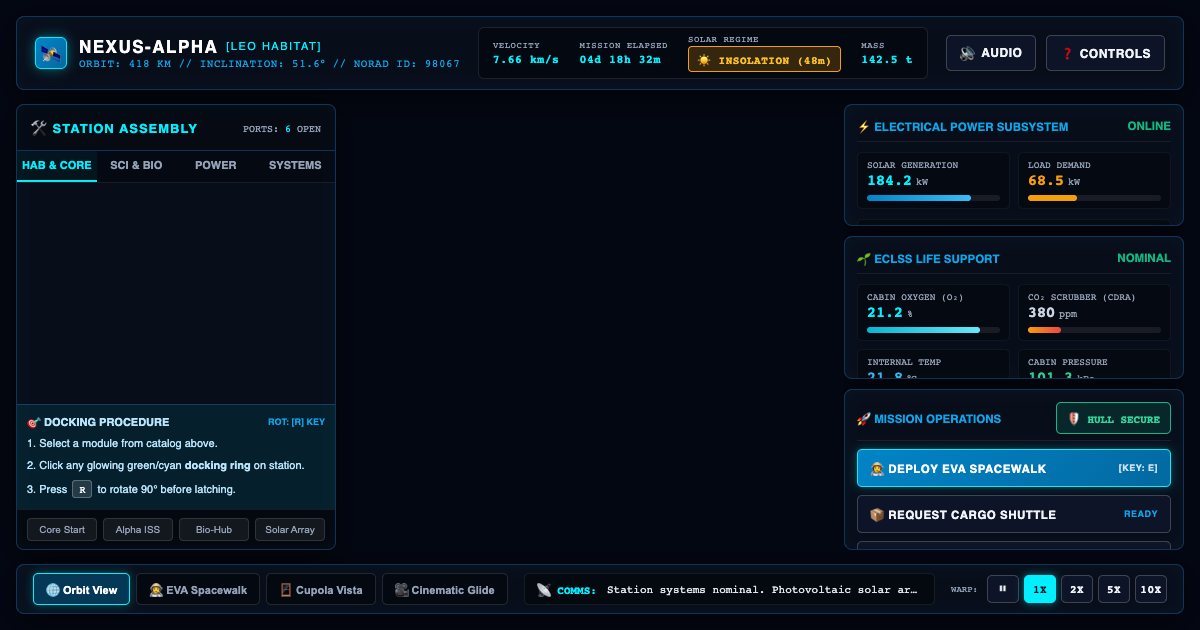The width and height of the screenshot is (1200, 630).
Task: Click the NOMINAL life support status
Action: coord(1144,258)
